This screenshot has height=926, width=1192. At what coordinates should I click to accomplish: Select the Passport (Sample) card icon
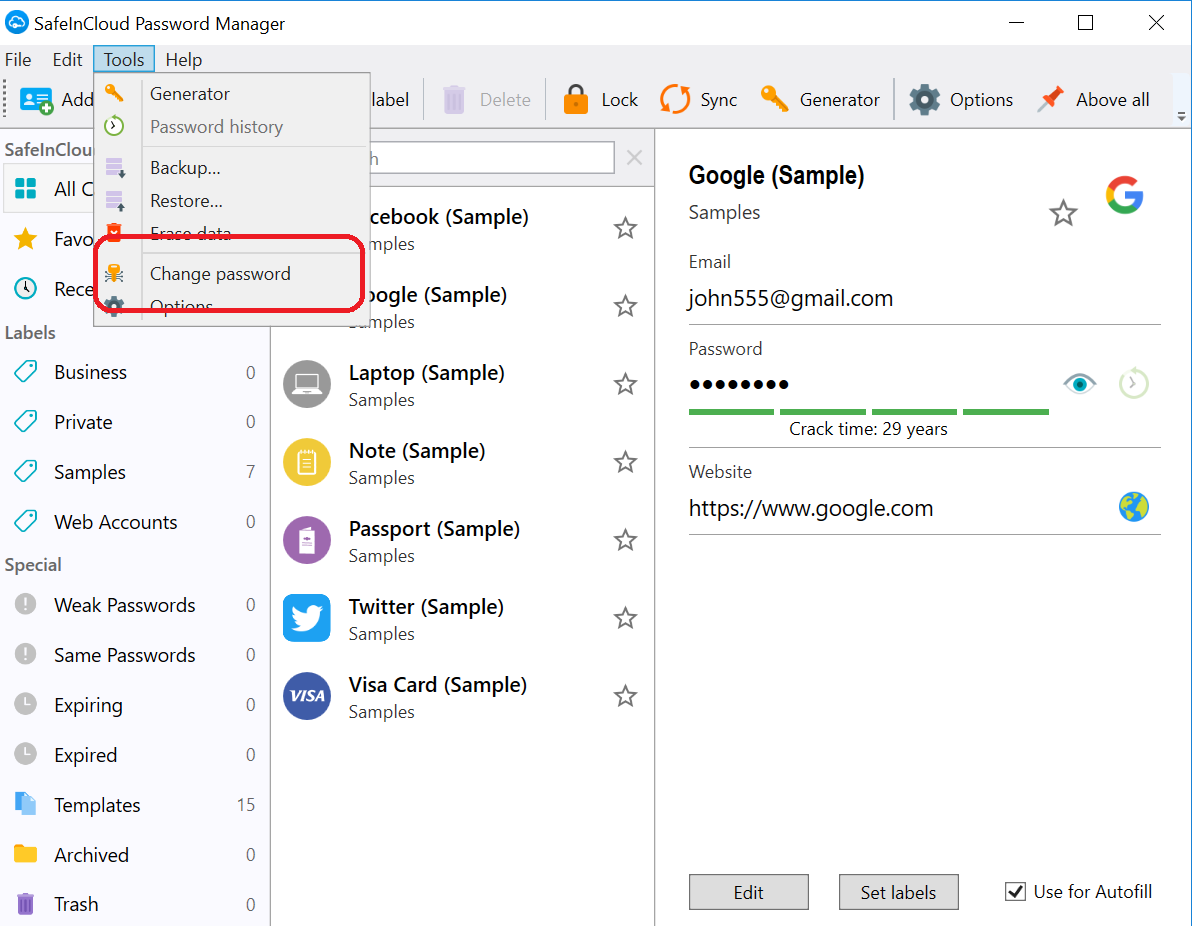pyautogui.click(x=307, y=541)
